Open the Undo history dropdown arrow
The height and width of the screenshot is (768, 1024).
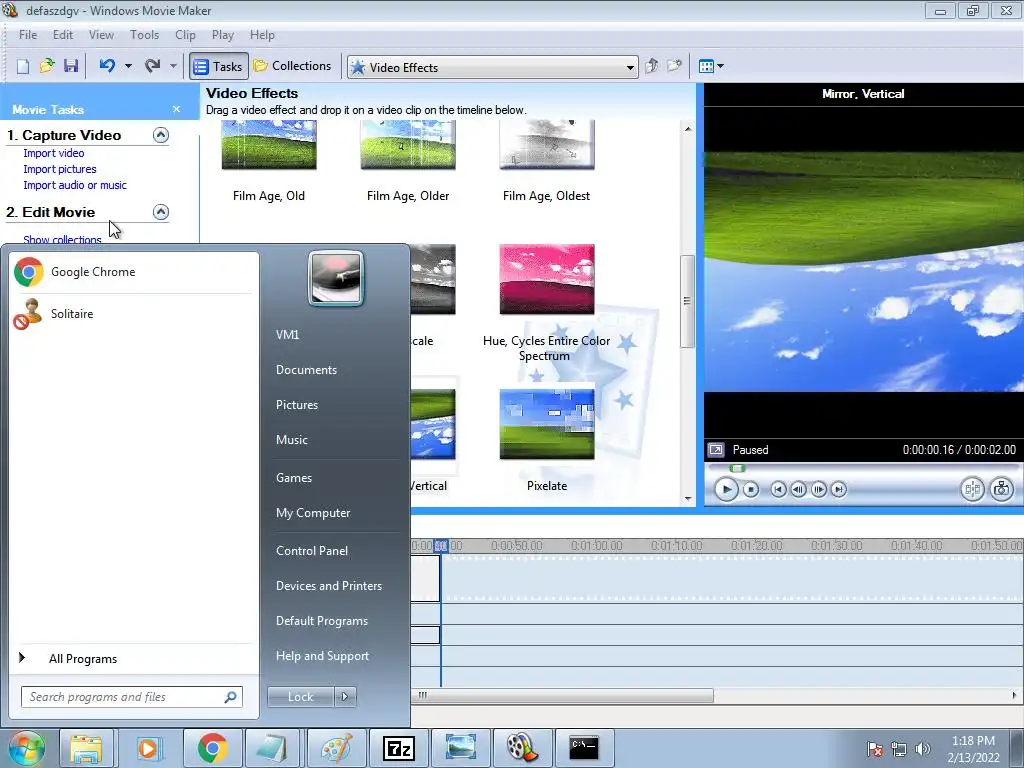[x=128, y=66]
